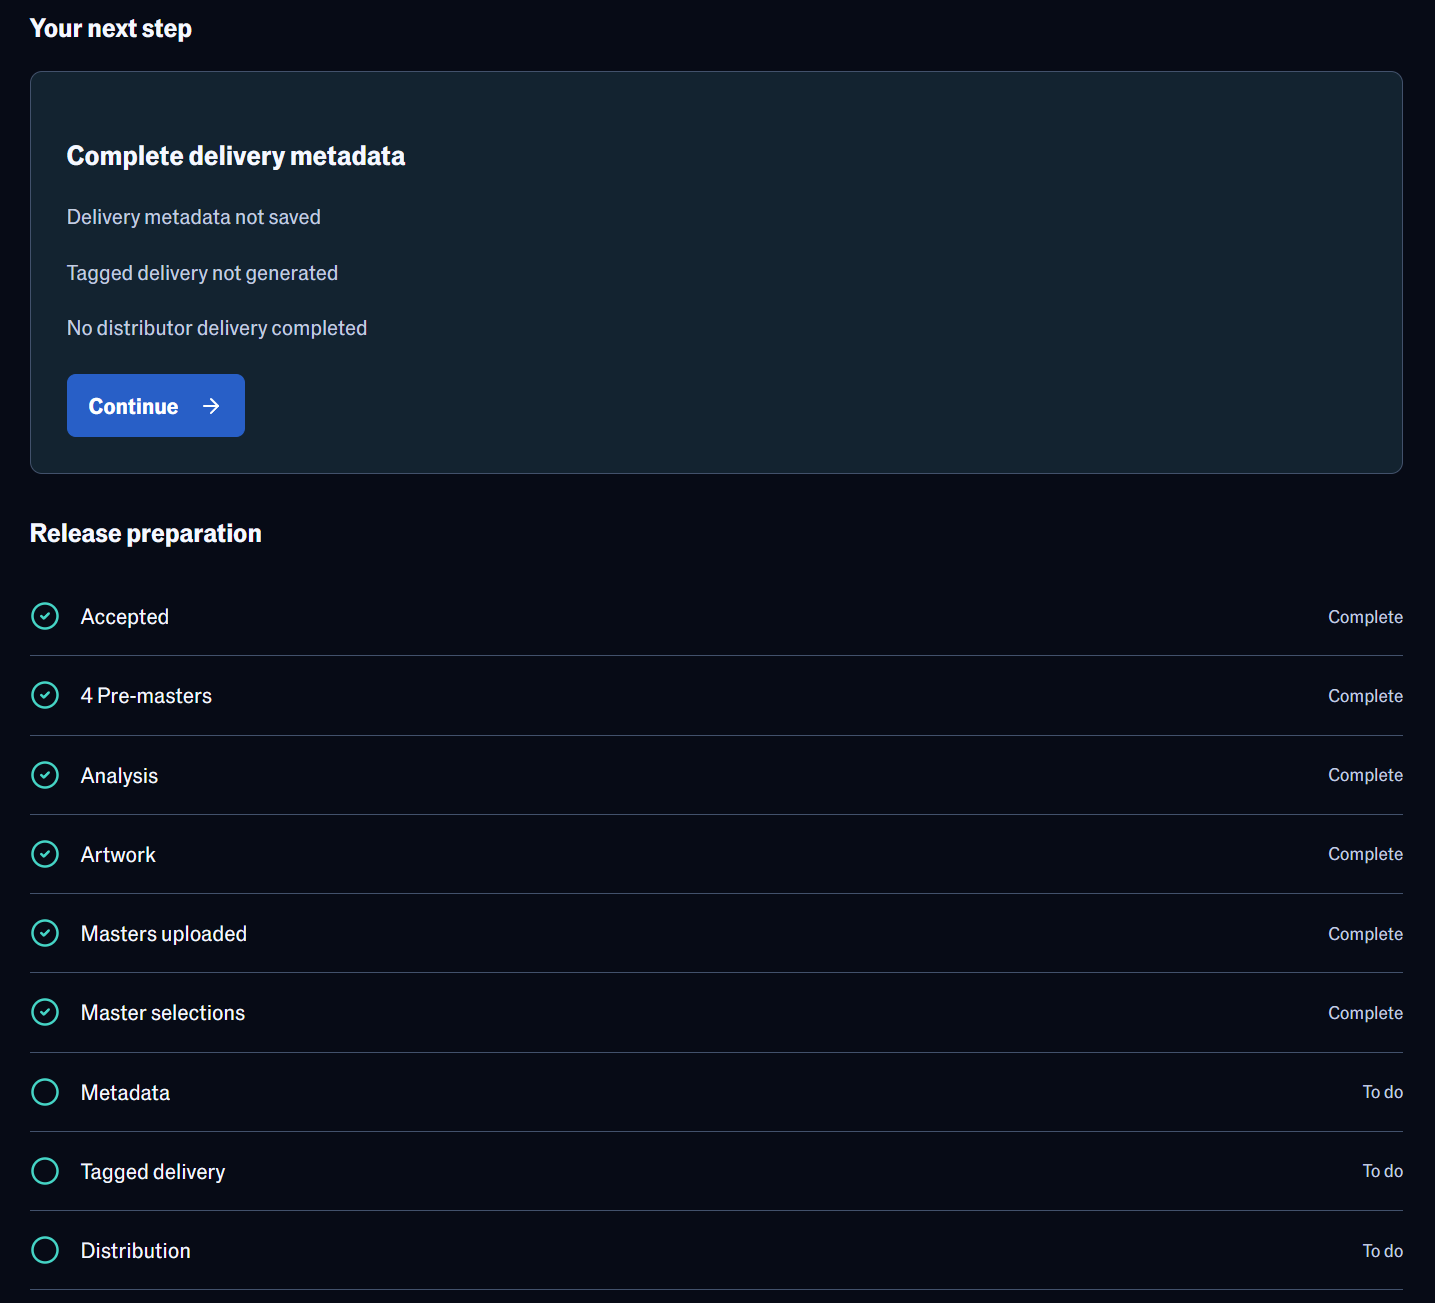Click the check icon beside 4 Pre-masters
1435x1303 pixels.
click(x=45, y=695)
